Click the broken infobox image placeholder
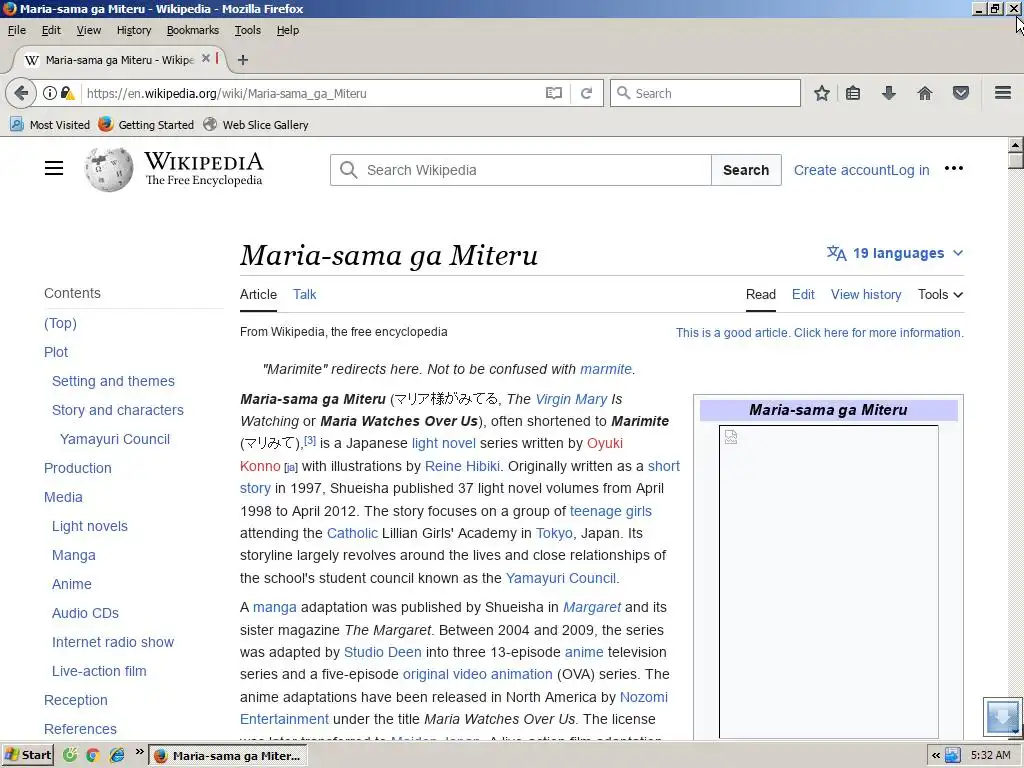 tap(731, 437)
